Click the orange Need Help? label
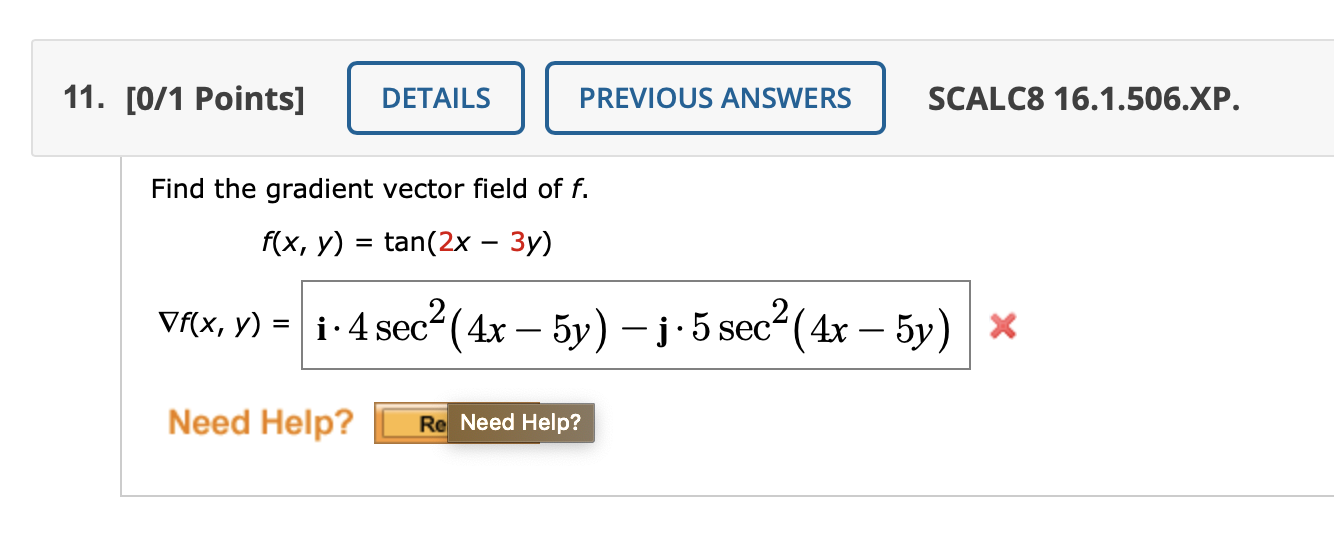Image resolution: width=1334 pixels, height=538 pixels. coord(261,422)
